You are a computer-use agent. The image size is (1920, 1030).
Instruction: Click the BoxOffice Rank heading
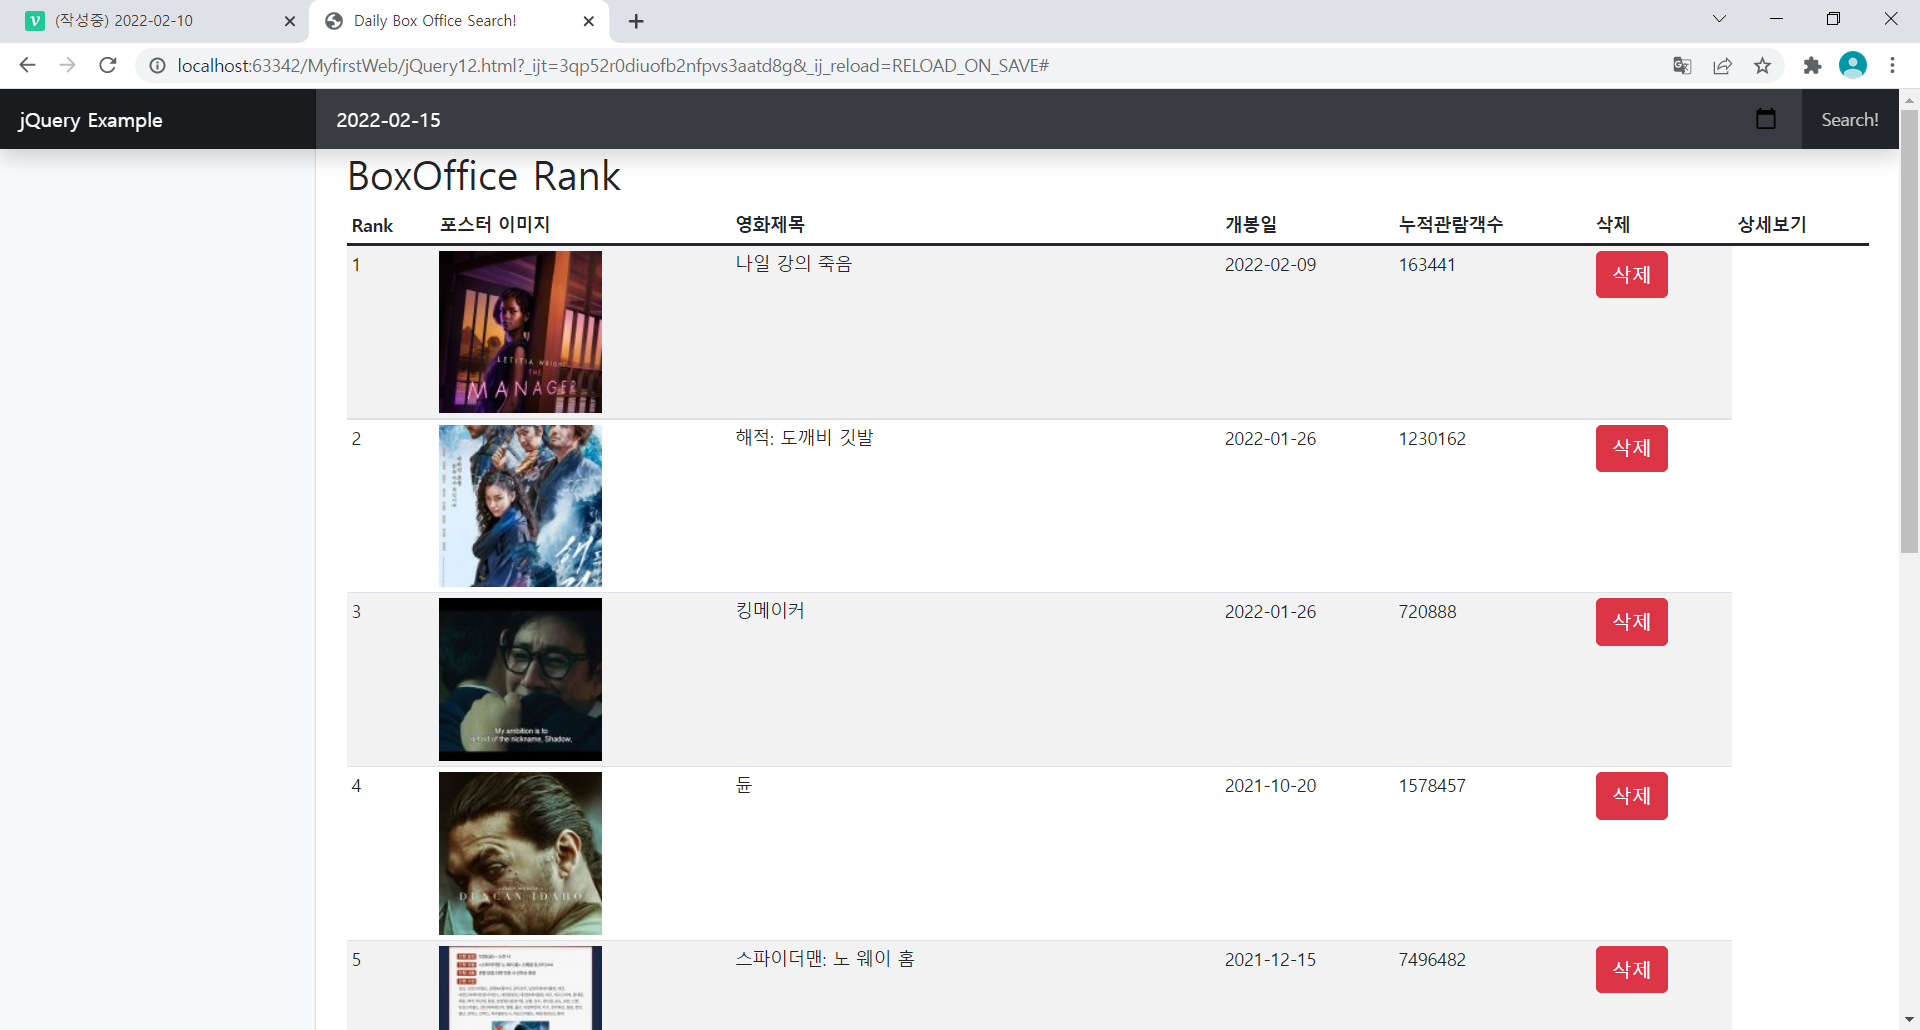pyautogui.click(x=484, y=176)
